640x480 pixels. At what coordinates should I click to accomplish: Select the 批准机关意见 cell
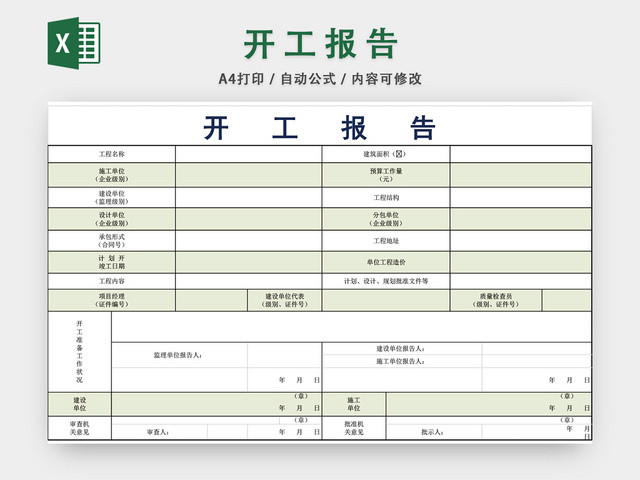(354, 428)
